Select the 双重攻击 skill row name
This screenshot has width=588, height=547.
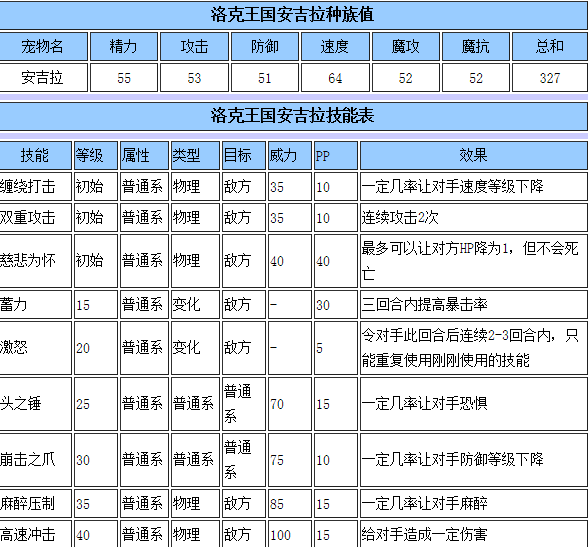click(35, 217)
